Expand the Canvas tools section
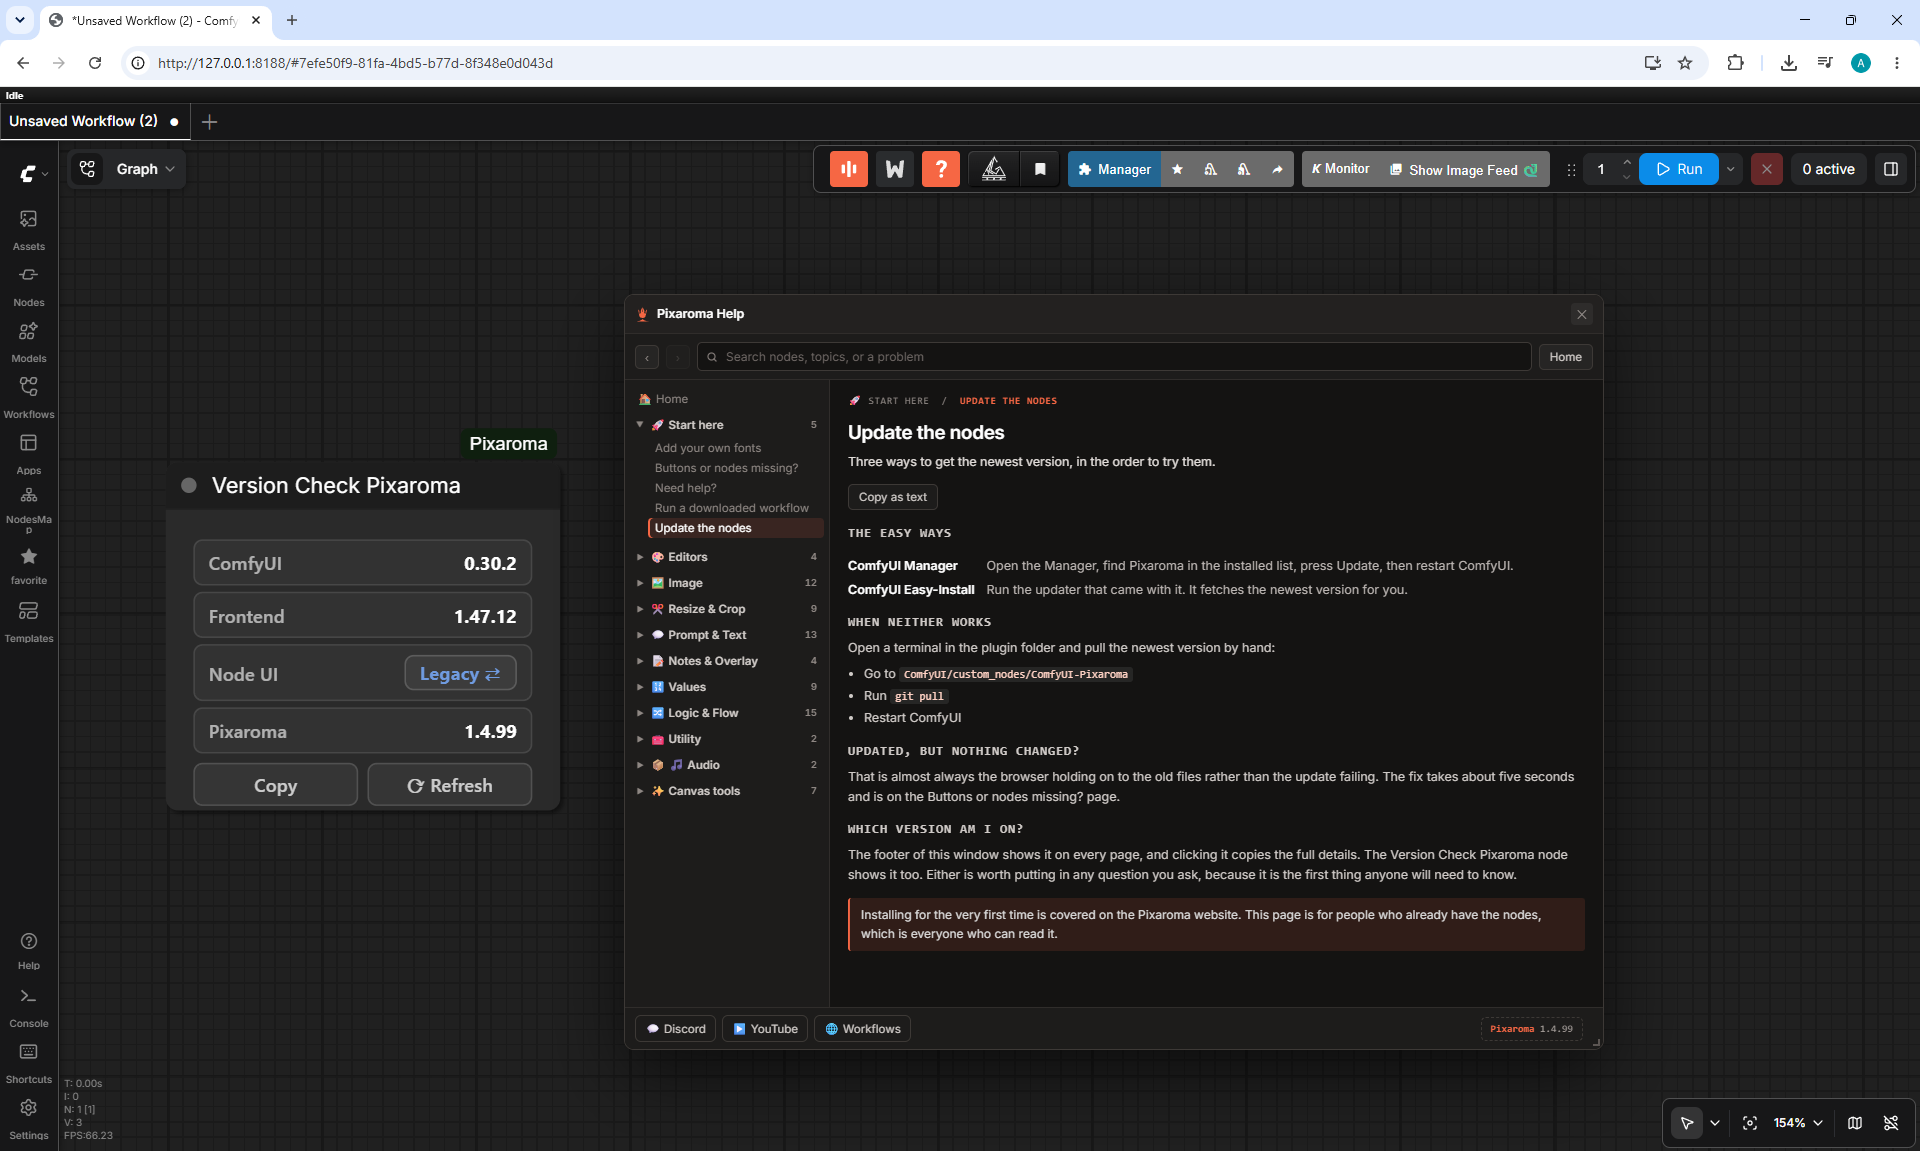This screenshot has width=1920, height=1151. (x=640, y=791)
